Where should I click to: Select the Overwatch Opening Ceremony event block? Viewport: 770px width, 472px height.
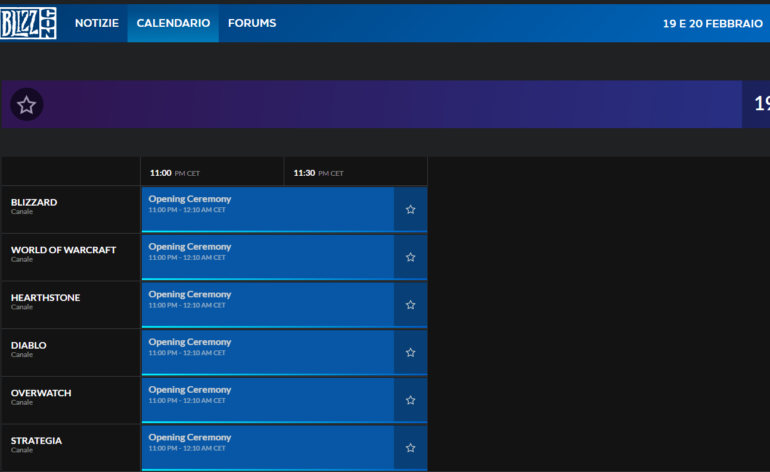(267, 399)
